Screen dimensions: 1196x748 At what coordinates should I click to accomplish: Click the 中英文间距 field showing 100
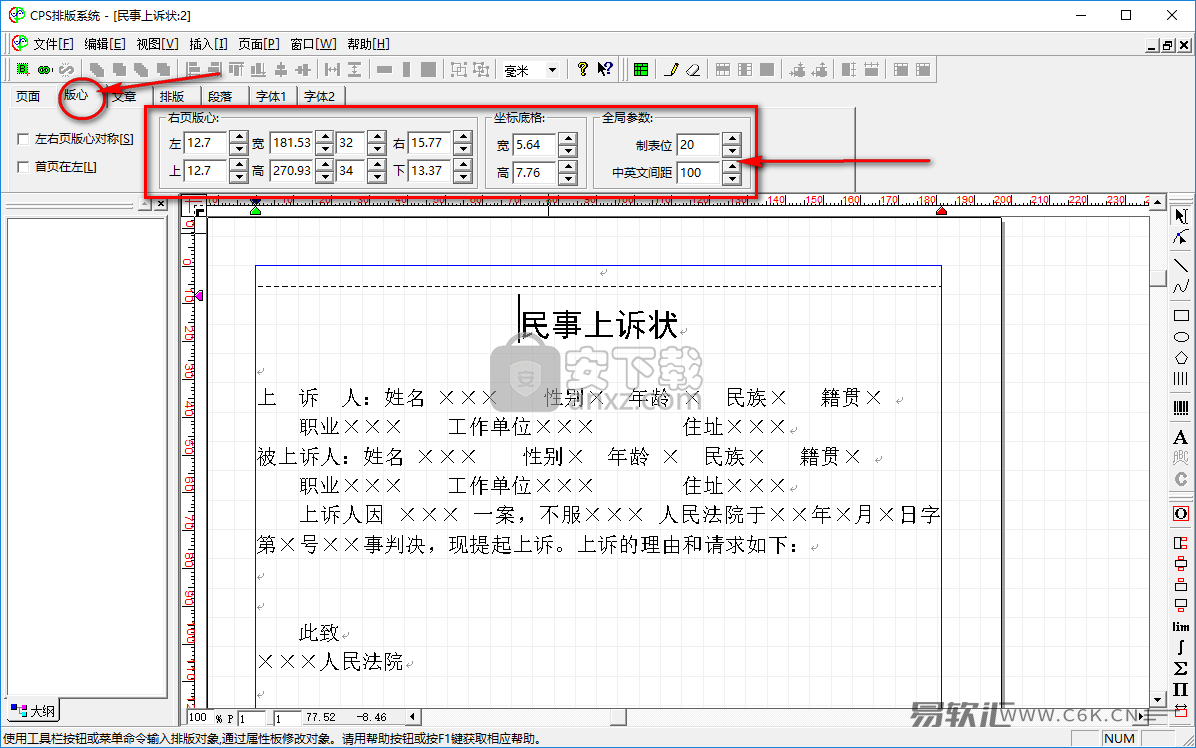(699, 172)
